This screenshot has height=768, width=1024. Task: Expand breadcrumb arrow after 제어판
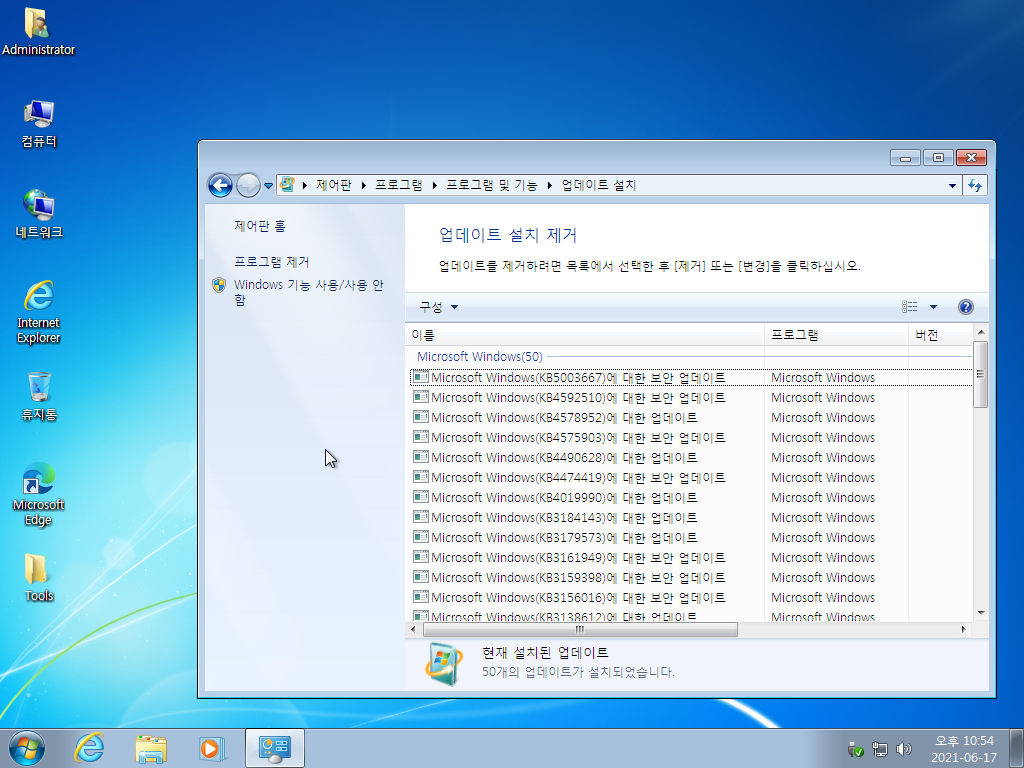[364, 185]
